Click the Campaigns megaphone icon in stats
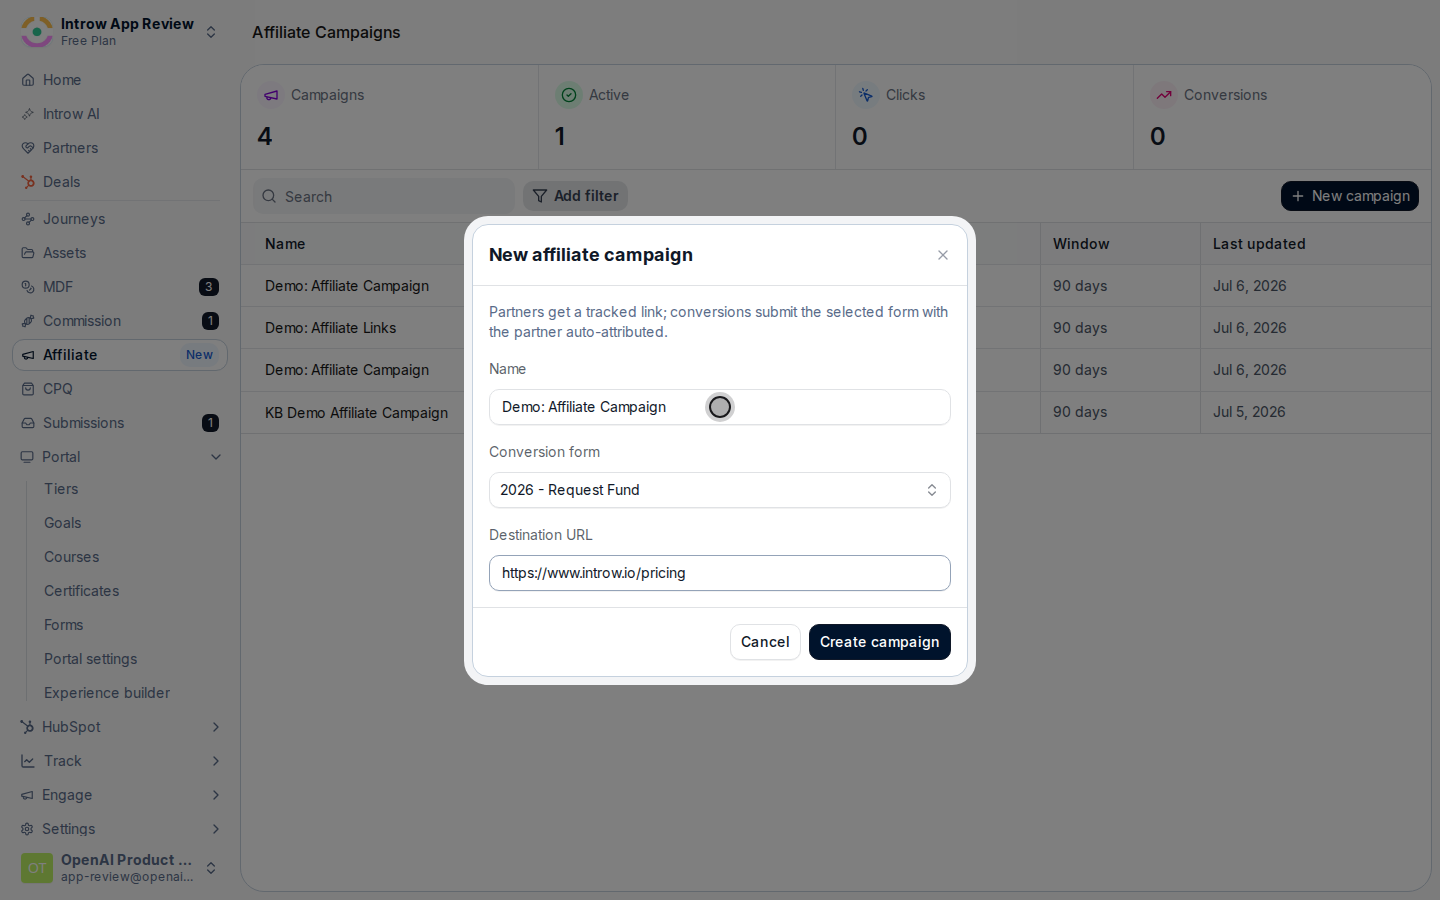 pos(271,95)
